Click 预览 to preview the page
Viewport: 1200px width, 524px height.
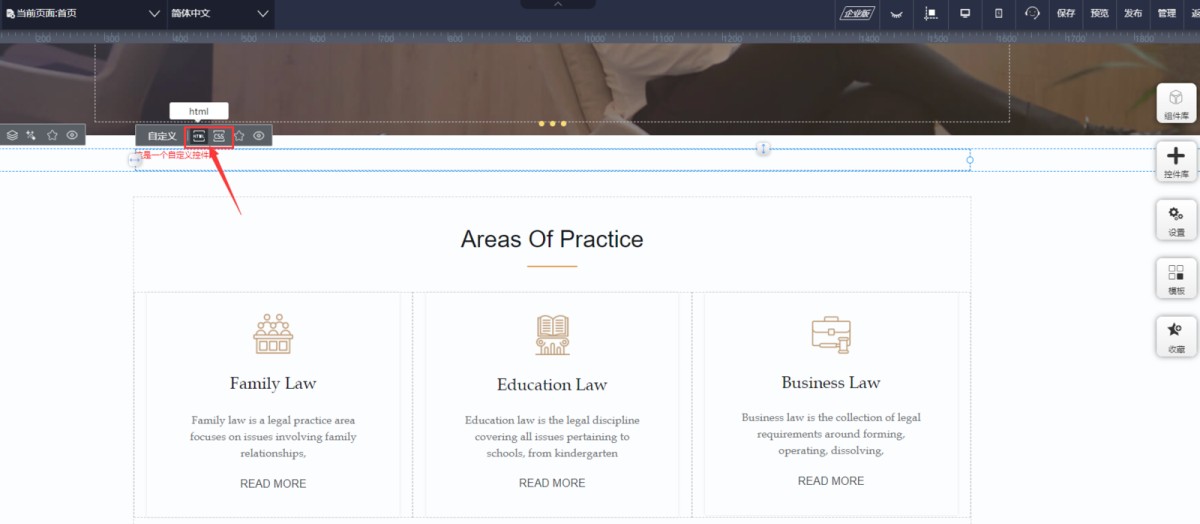(1099, 13)
